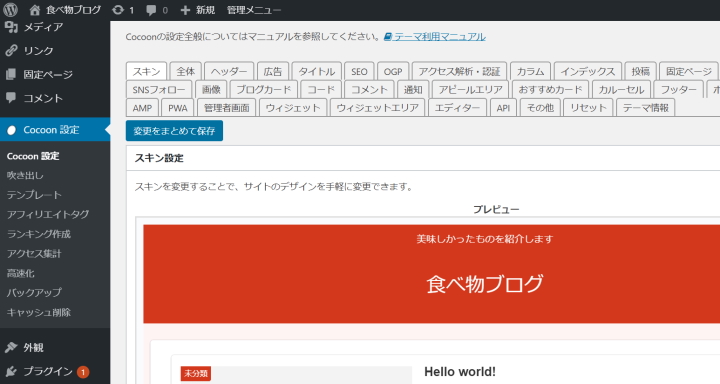Select the カラム tab

tap(530, 71)
